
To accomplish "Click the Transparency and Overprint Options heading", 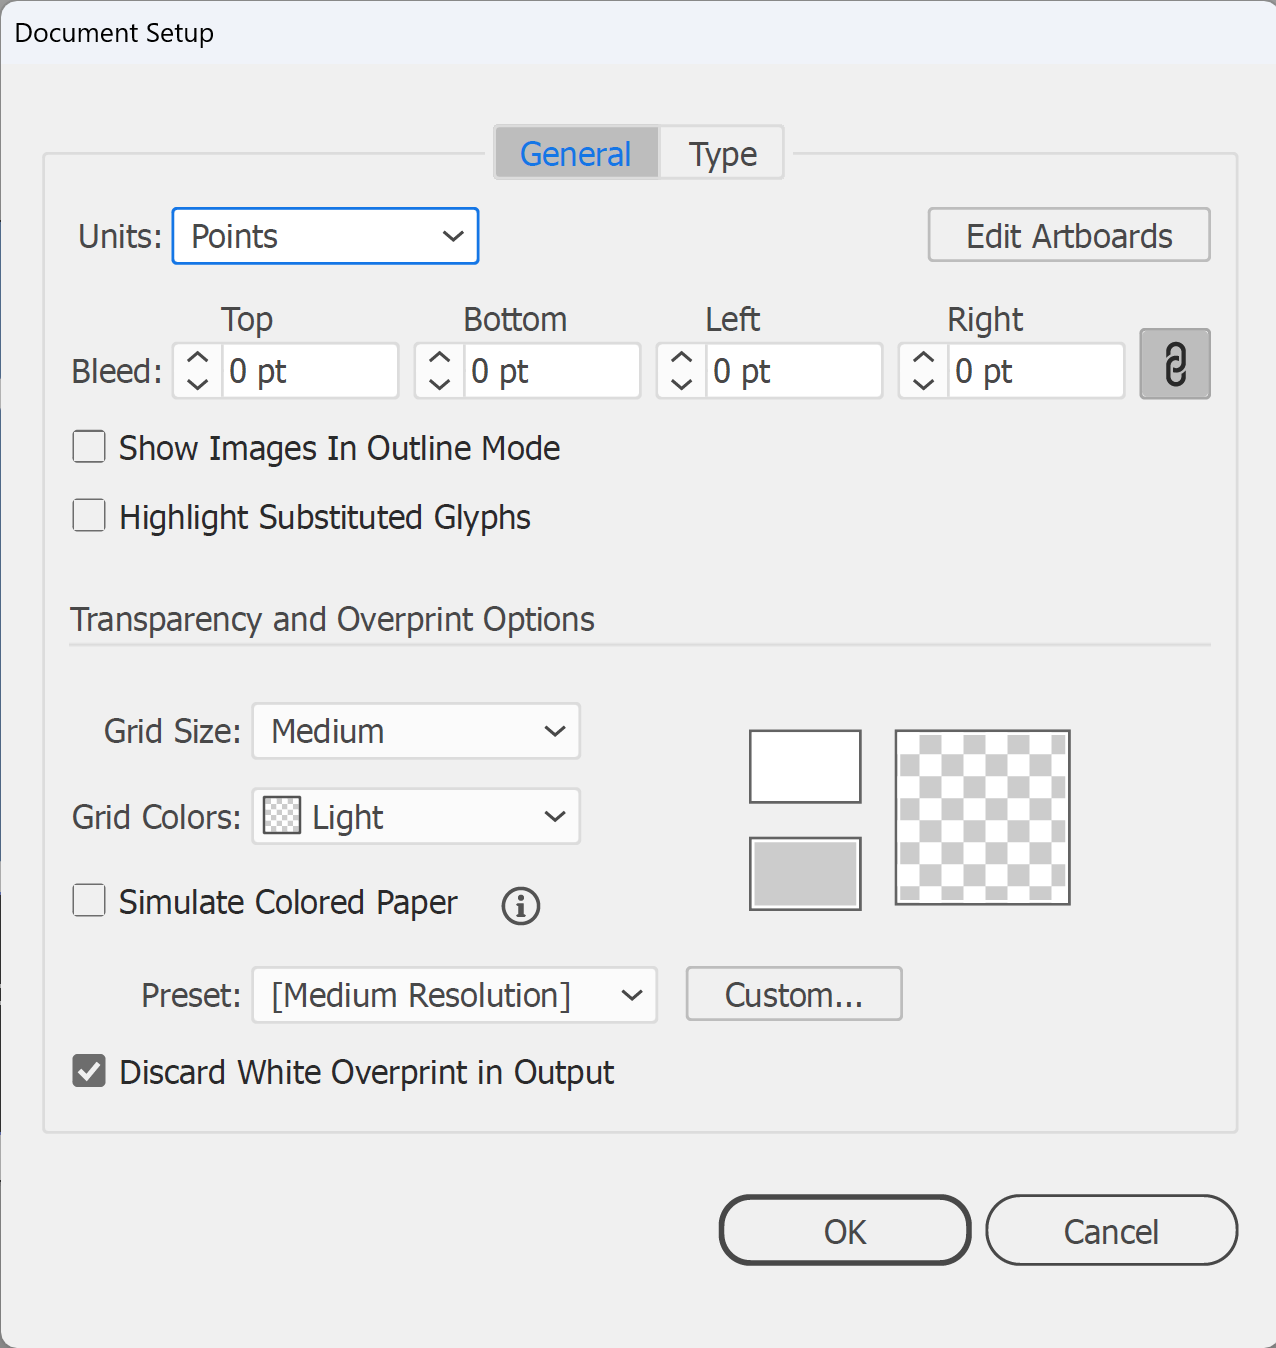I will [x=332, y=619].
